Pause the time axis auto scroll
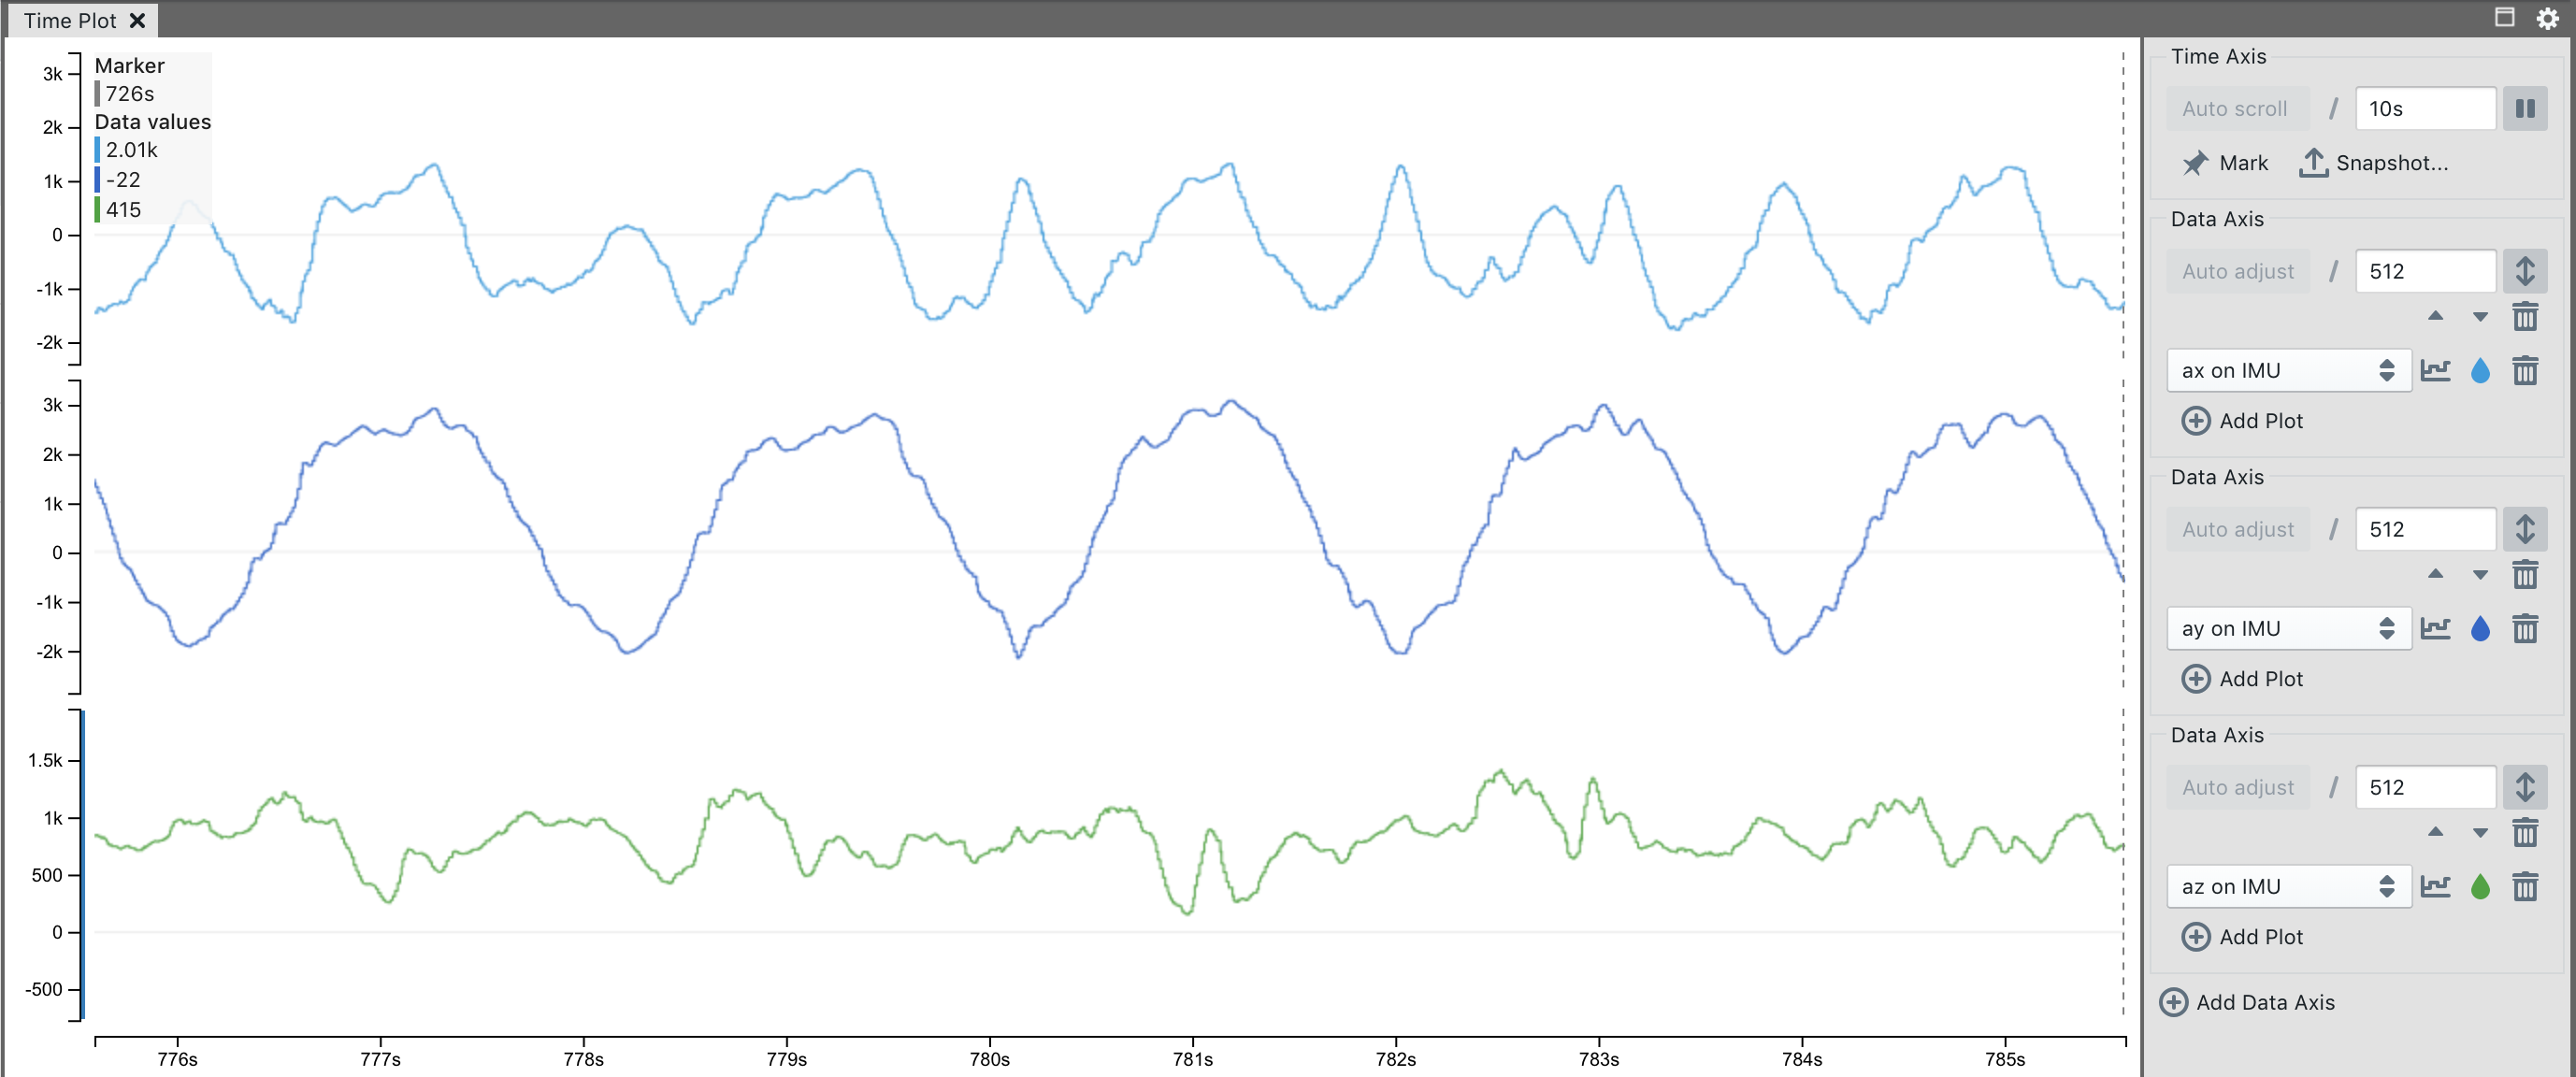 pyautogui.click(x=2524, y=109)
